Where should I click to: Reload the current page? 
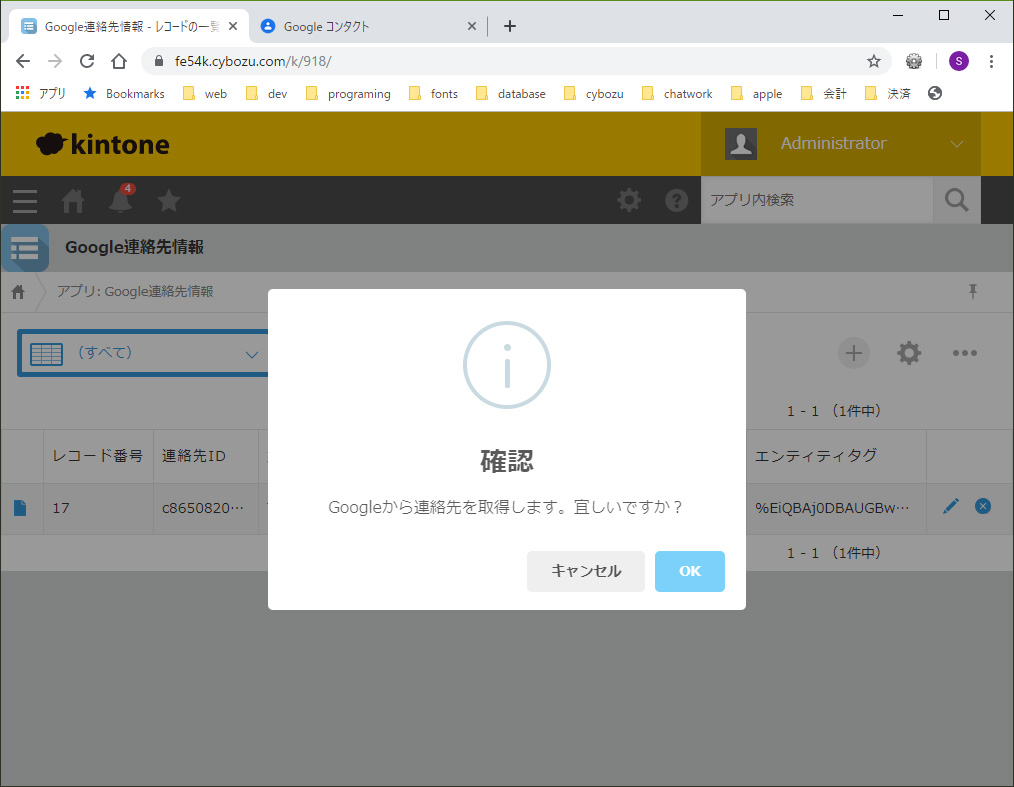coord(87,61)
